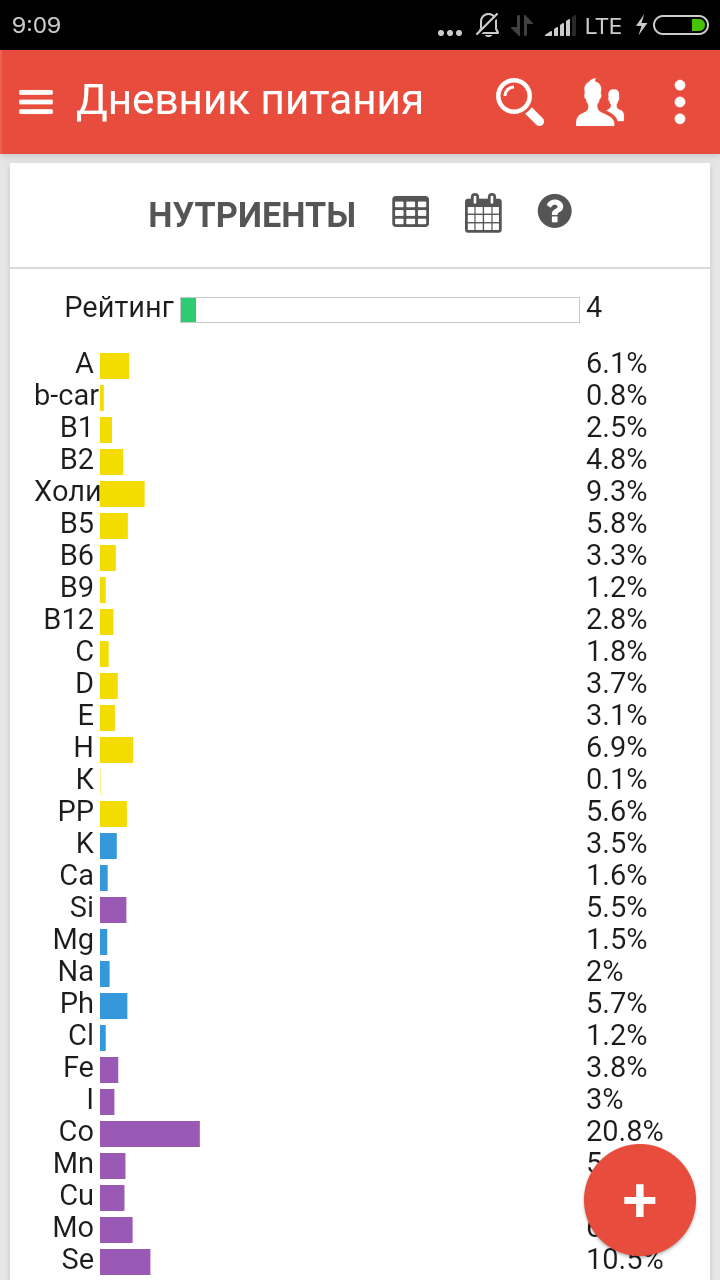The image size is (720, 1280).
Task: Tap the search magnifier icon
Action: click(520, 102)
